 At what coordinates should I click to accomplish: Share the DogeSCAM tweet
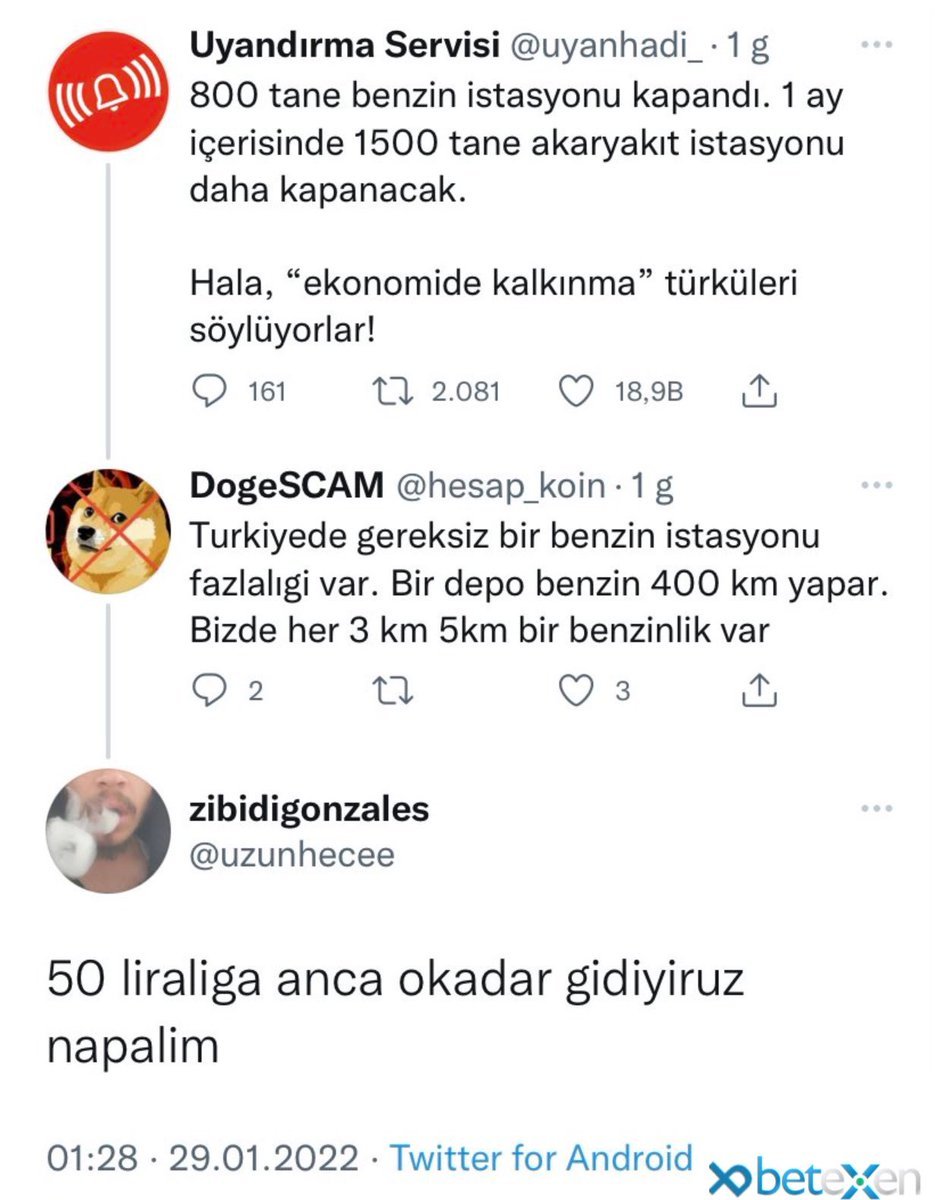click(x=759, y=691)
